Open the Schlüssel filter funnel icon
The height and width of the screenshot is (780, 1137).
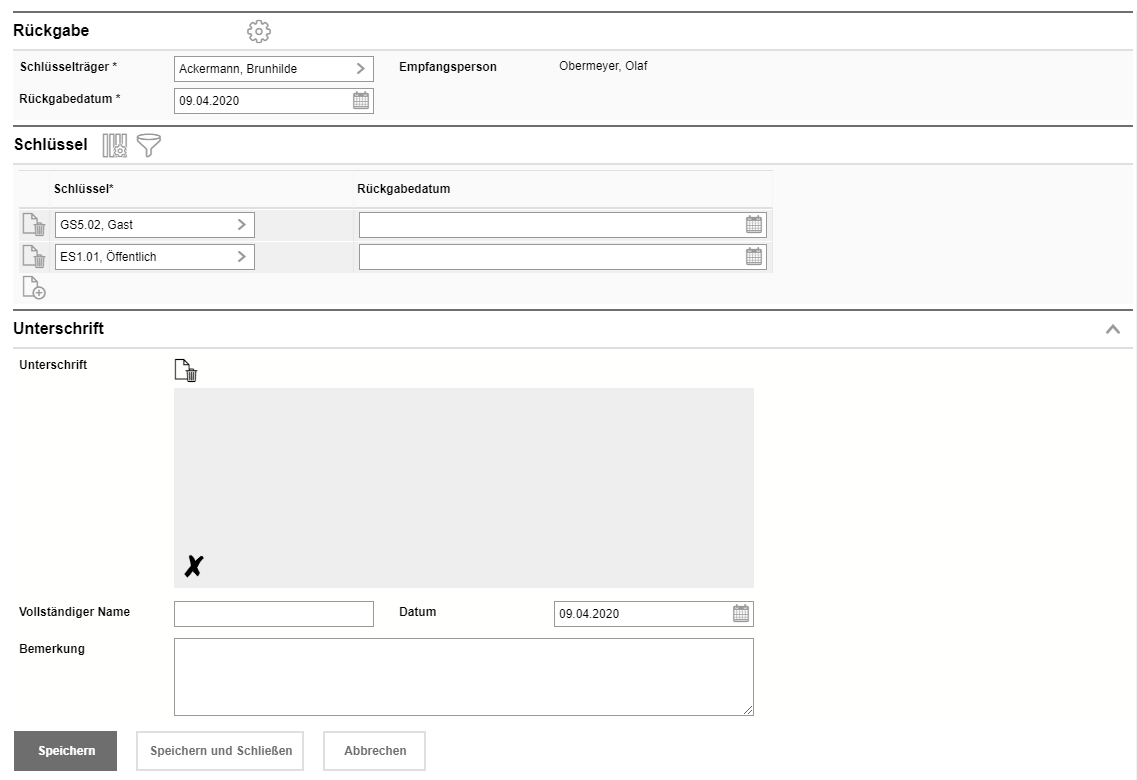coord(149,146)
